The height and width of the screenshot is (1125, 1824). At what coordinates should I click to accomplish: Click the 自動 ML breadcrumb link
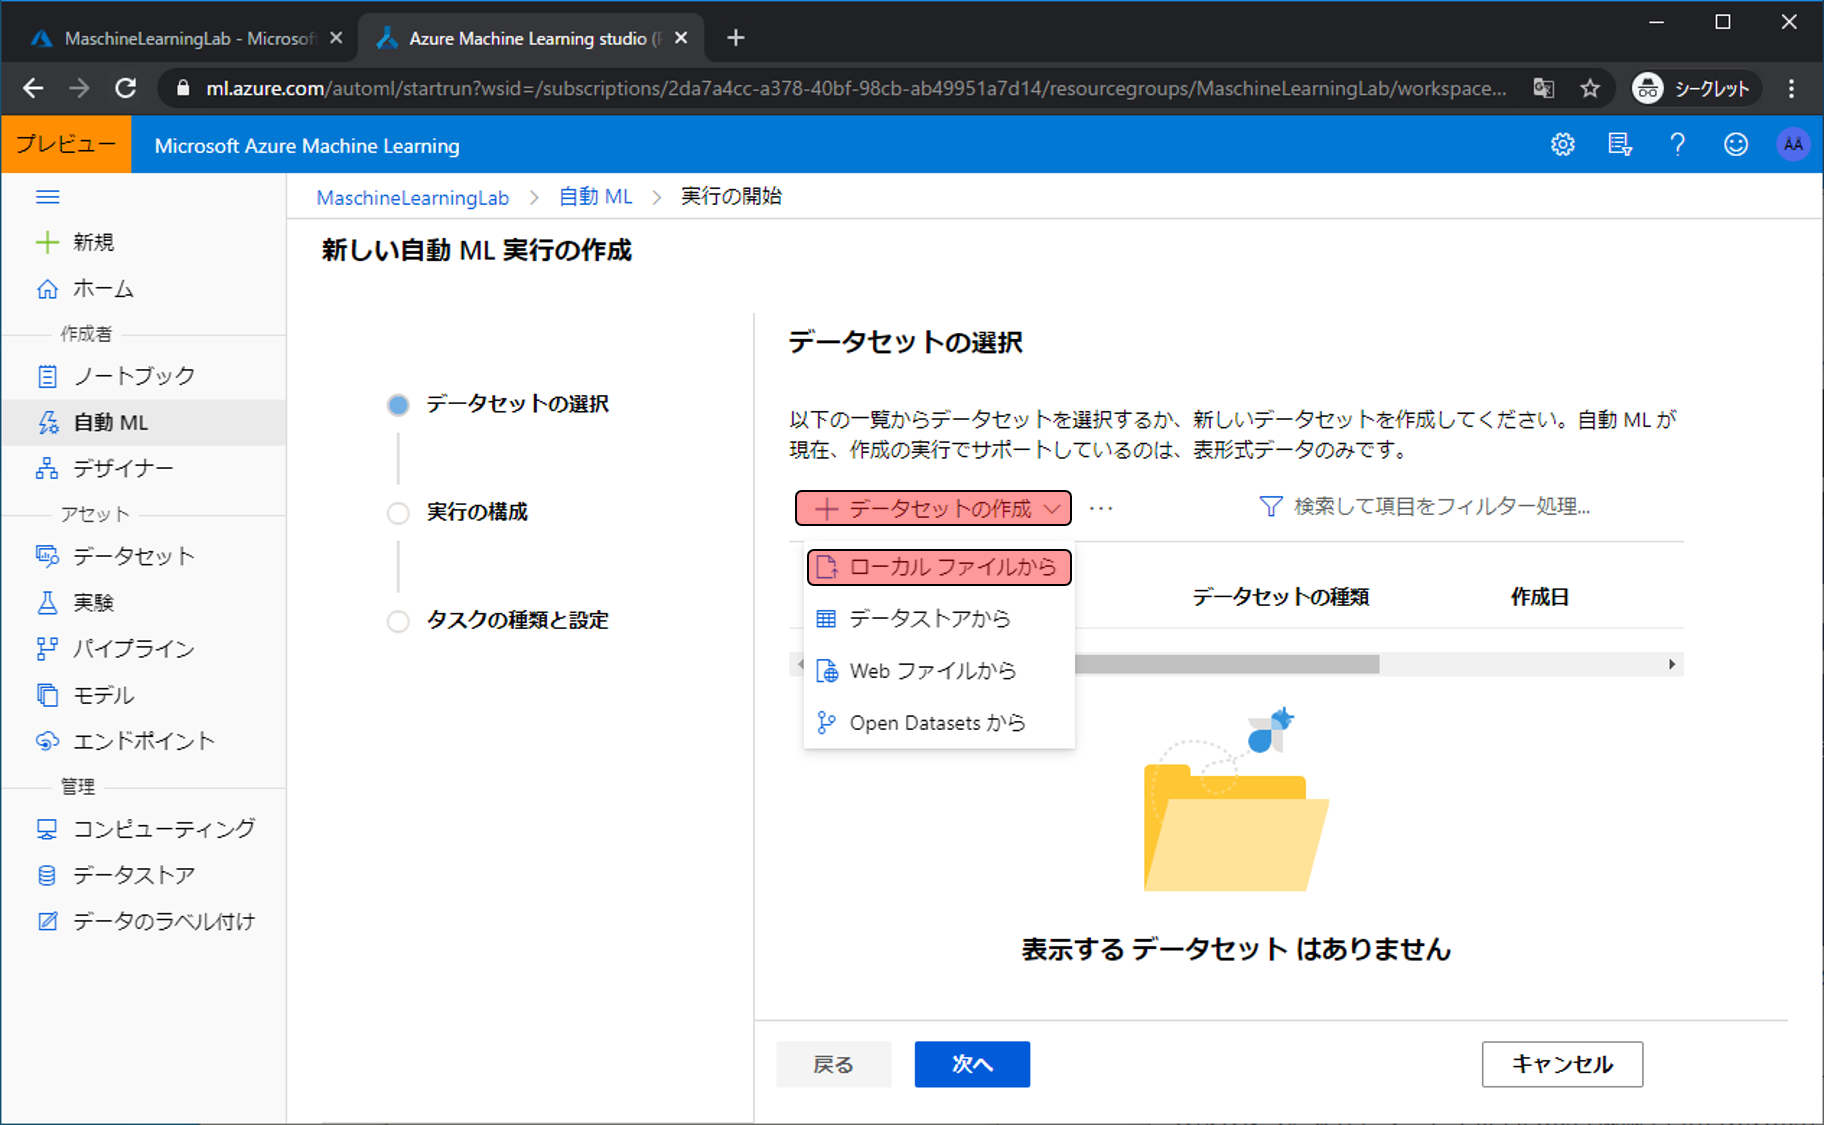tap(595, 197)
